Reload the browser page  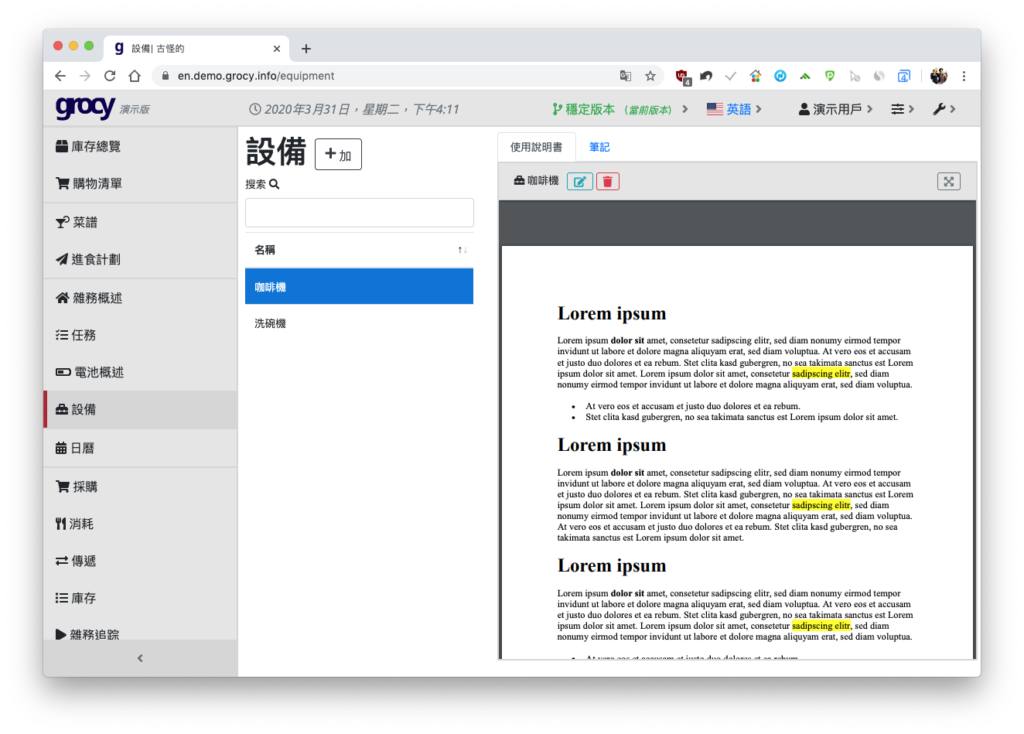coord(110,76)
